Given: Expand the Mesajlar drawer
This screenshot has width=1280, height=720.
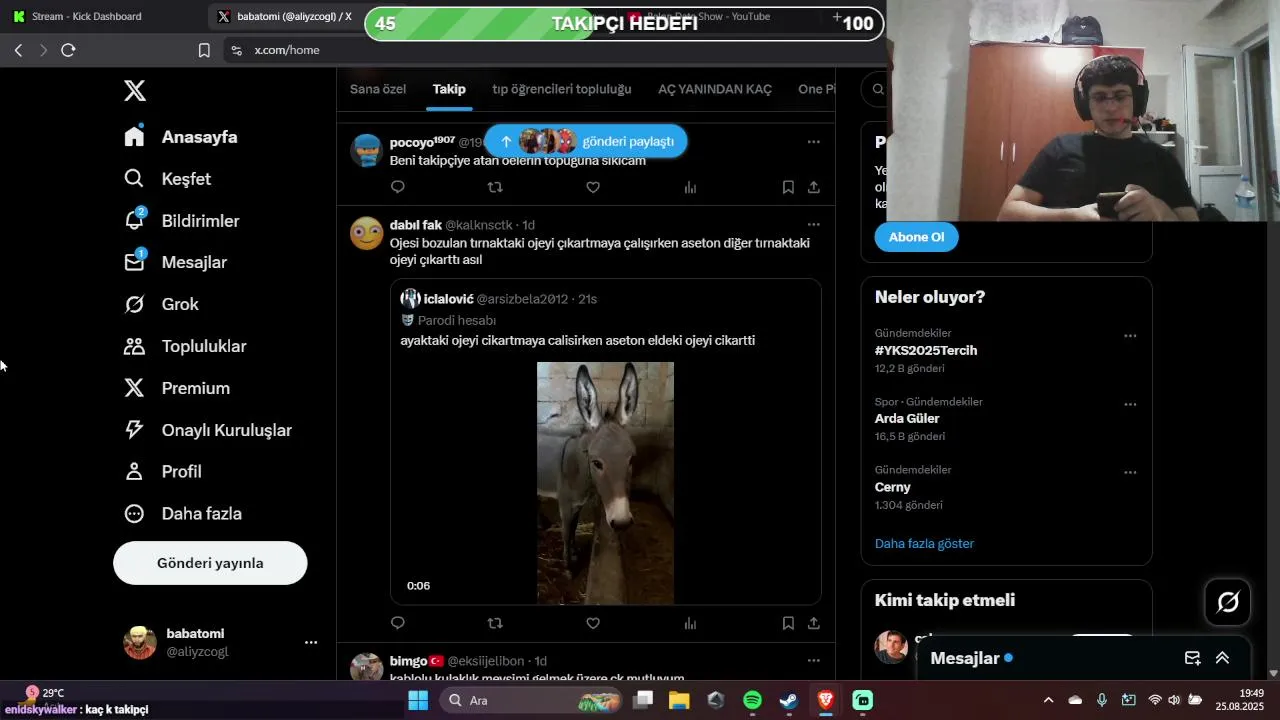Looking at the screenshot, I should point(1222,658).
